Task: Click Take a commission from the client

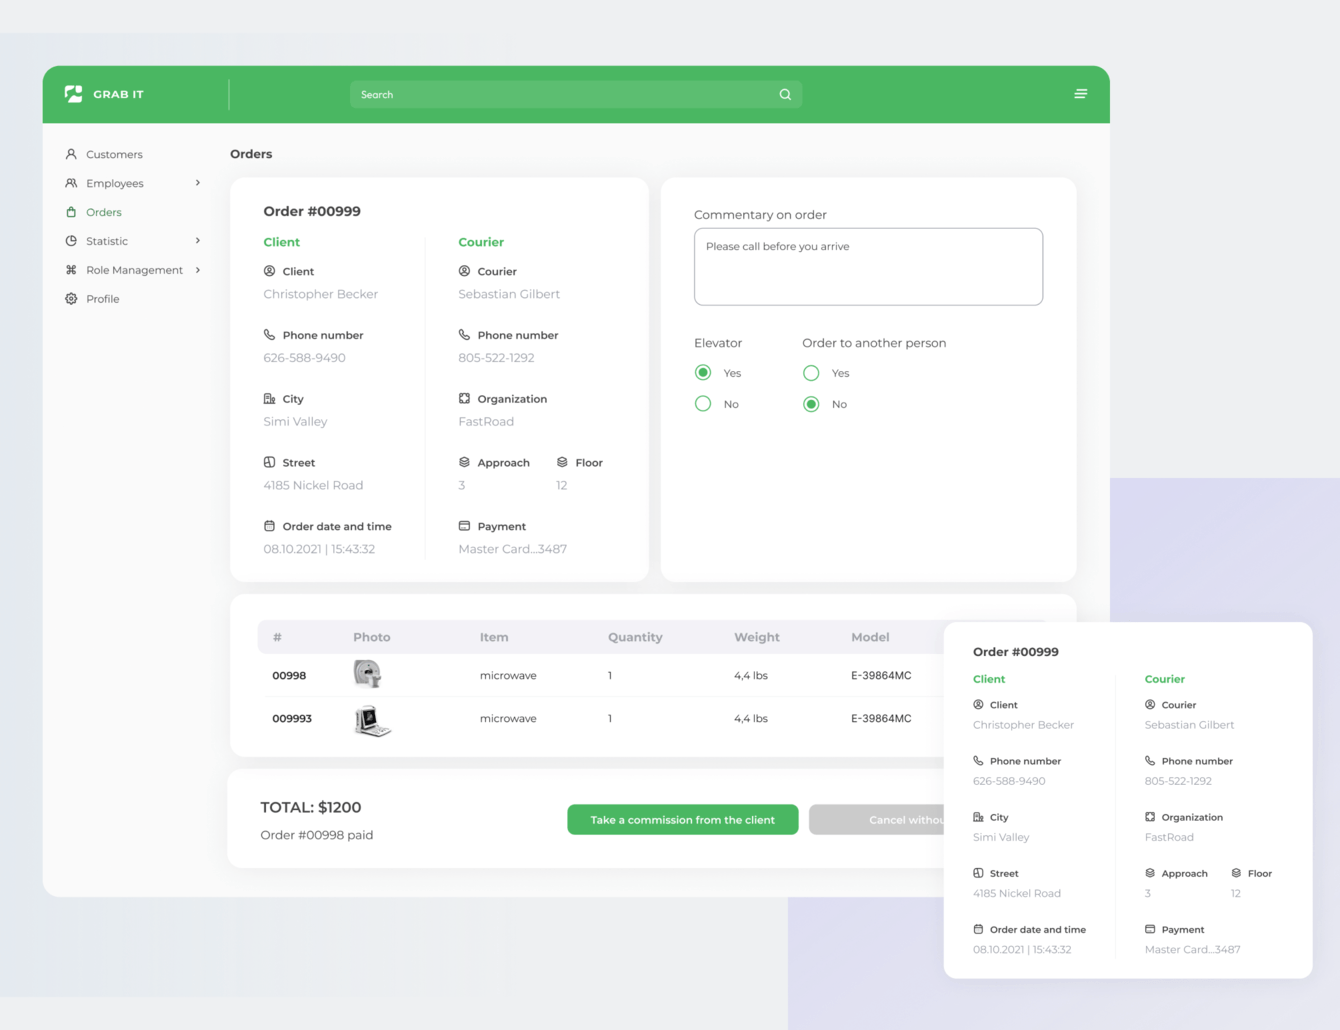Action: point(683,820)
